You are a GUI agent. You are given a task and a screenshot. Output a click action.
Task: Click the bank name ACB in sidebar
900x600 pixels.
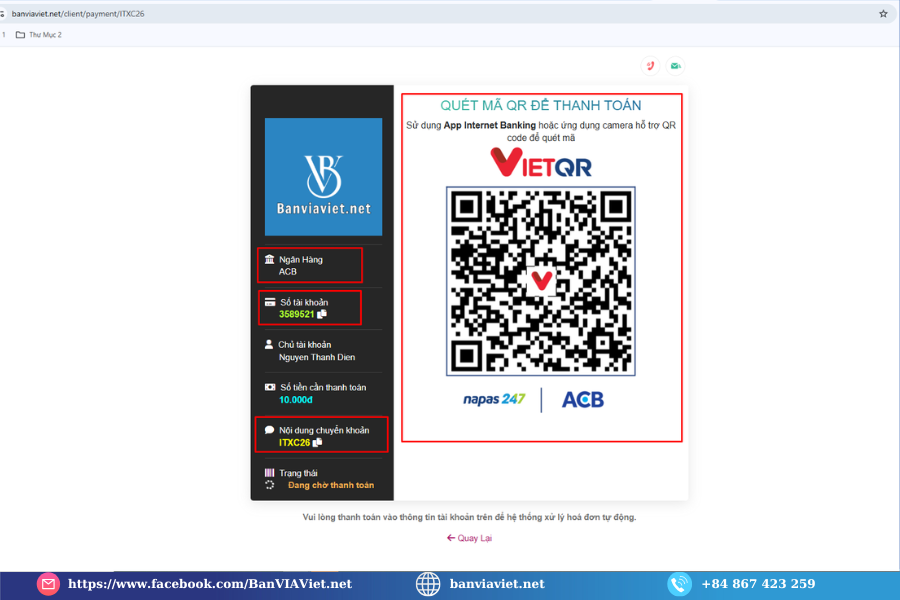[x=288, y=272]
